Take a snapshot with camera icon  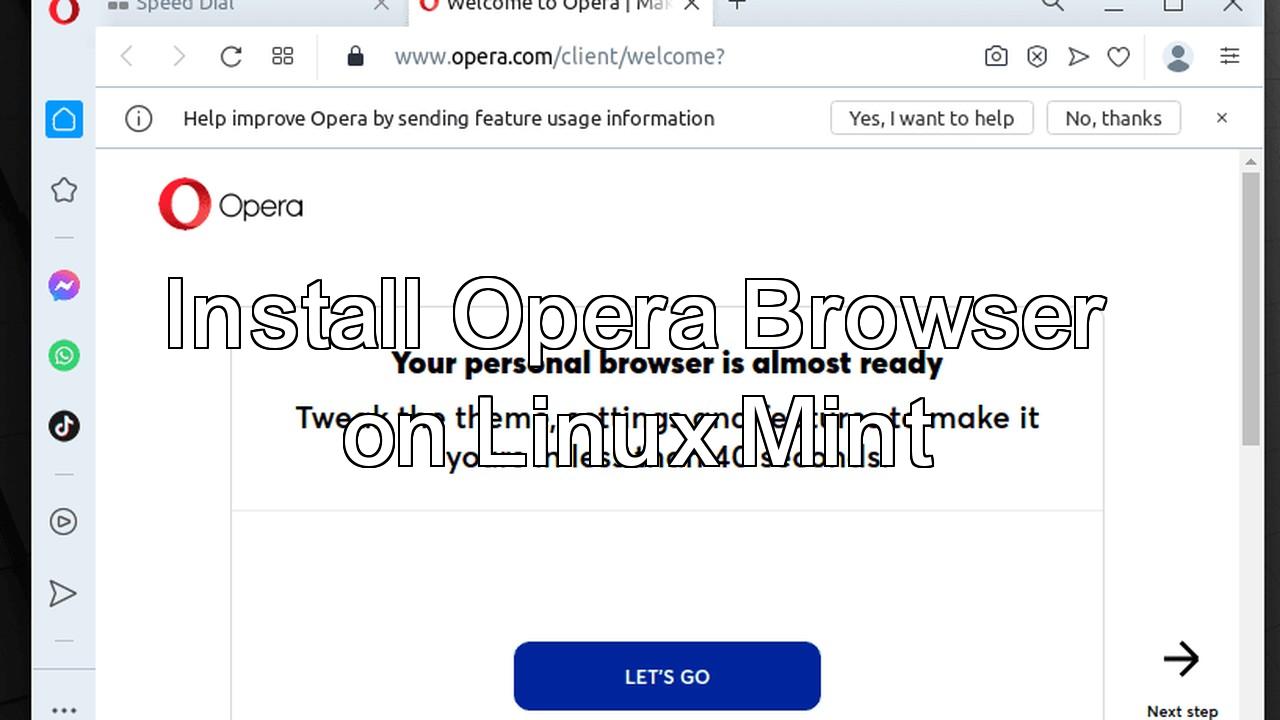click(996, 57)
